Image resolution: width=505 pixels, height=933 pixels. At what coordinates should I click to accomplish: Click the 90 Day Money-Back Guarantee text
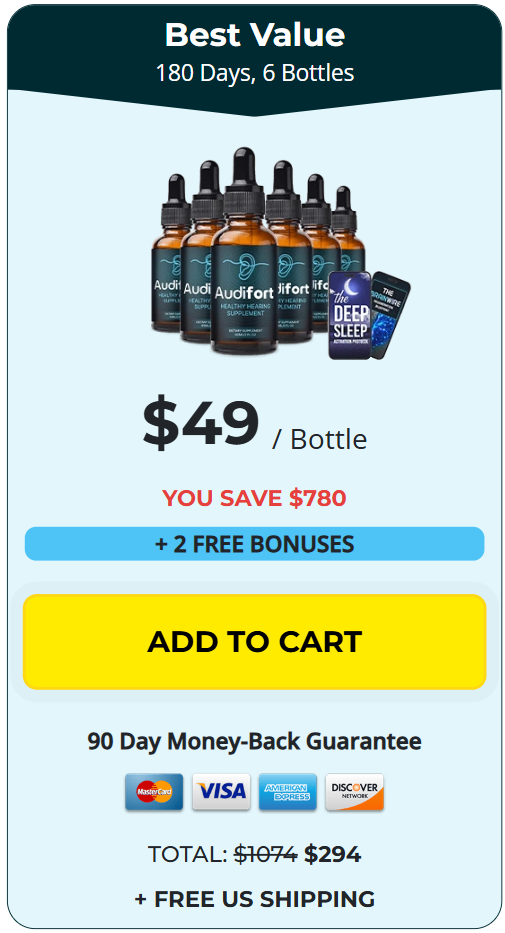tap(255, 741)
